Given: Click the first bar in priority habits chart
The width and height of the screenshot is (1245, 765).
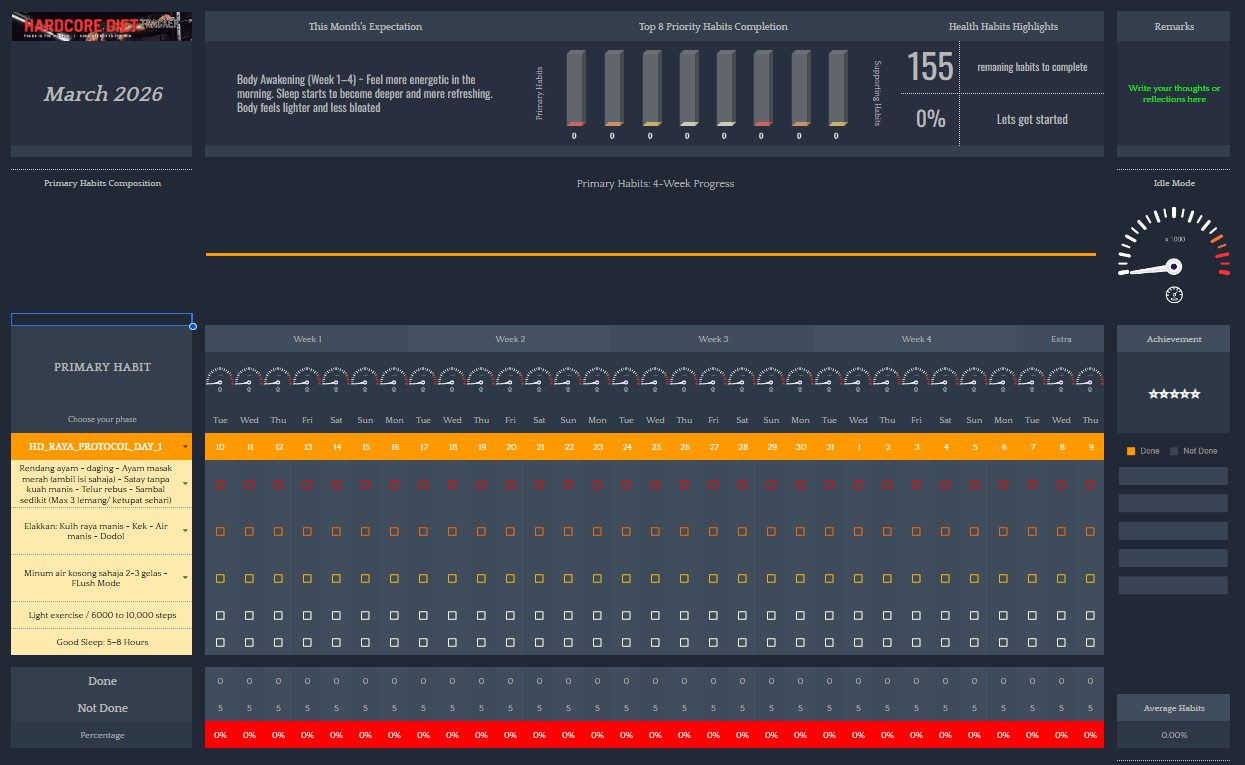Looking at the screenshot, I should [x=574, y=88].
